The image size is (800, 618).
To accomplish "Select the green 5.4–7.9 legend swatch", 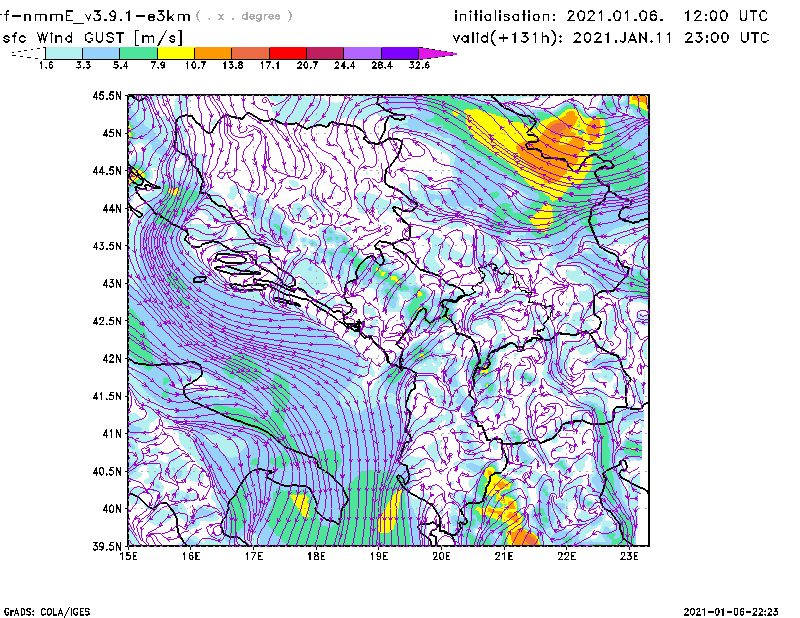I will tap(138, 53).
